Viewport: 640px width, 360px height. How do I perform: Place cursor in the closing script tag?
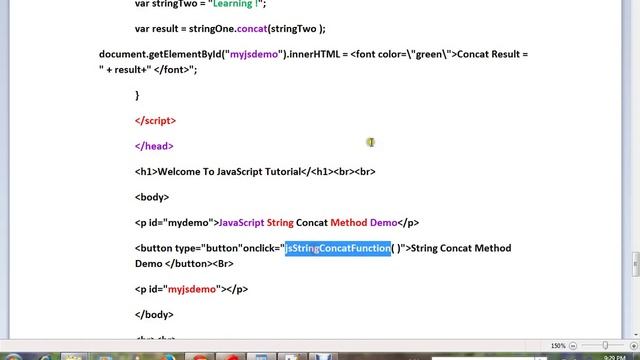point(156,121)
